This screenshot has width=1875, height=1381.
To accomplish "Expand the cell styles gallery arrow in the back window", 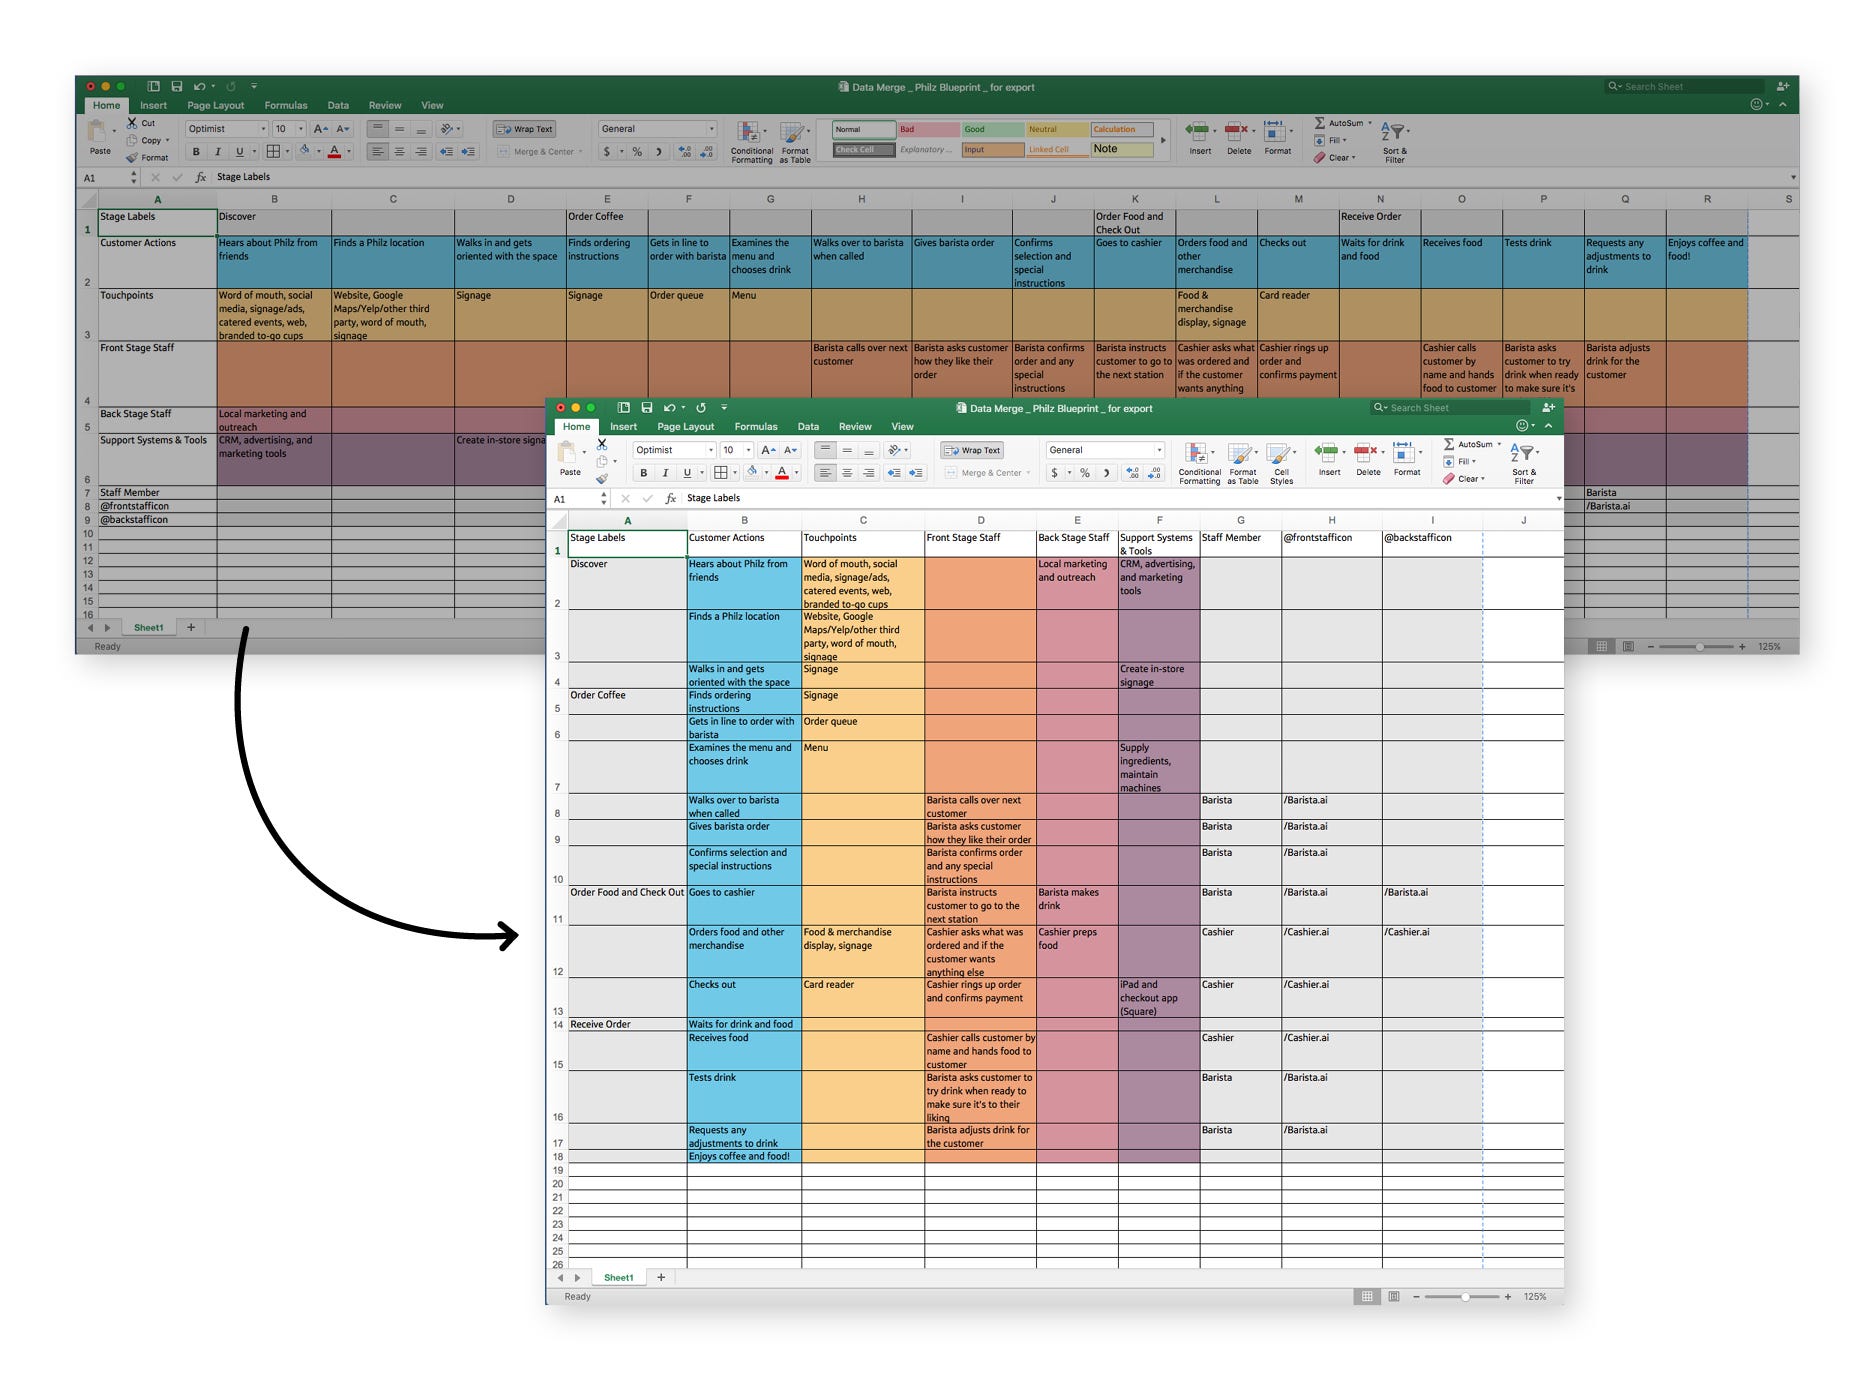I will [x=1162, y=140].
